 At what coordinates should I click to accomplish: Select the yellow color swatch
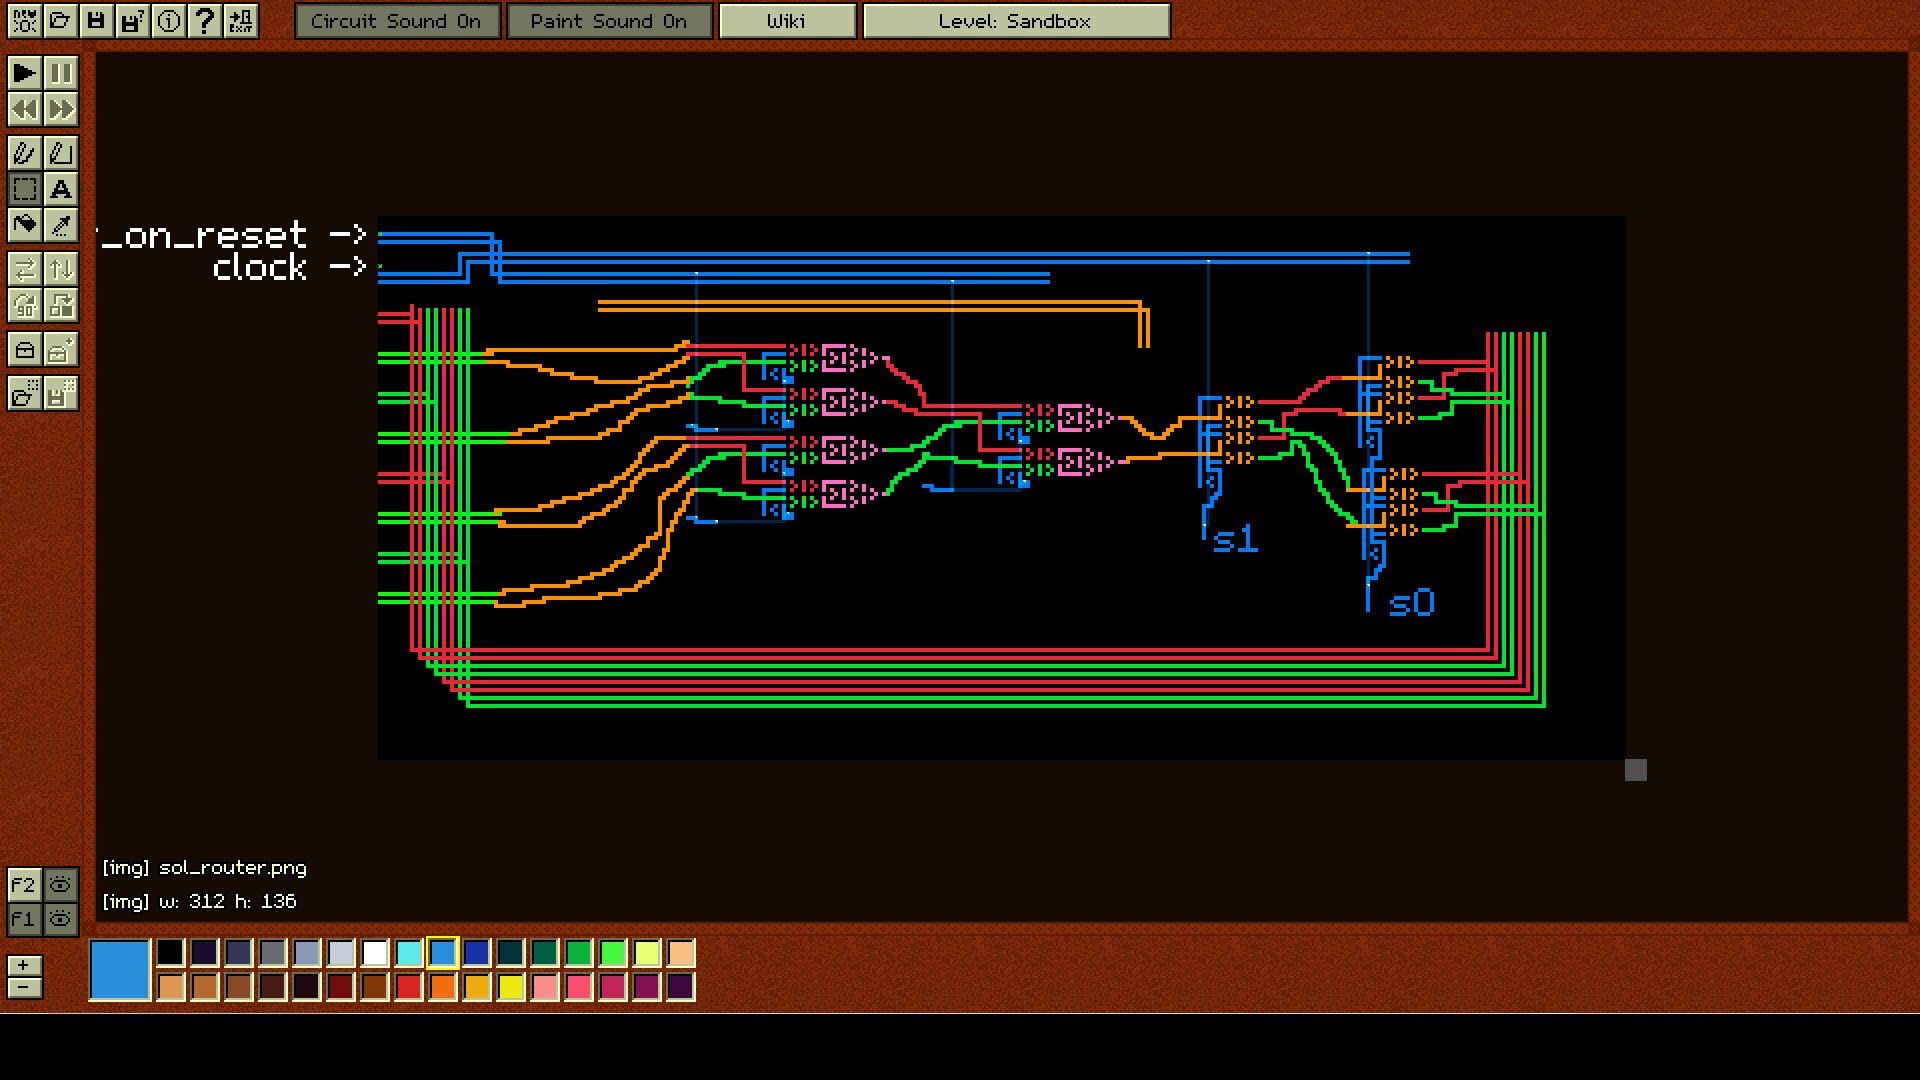click(x=510, y=988)
